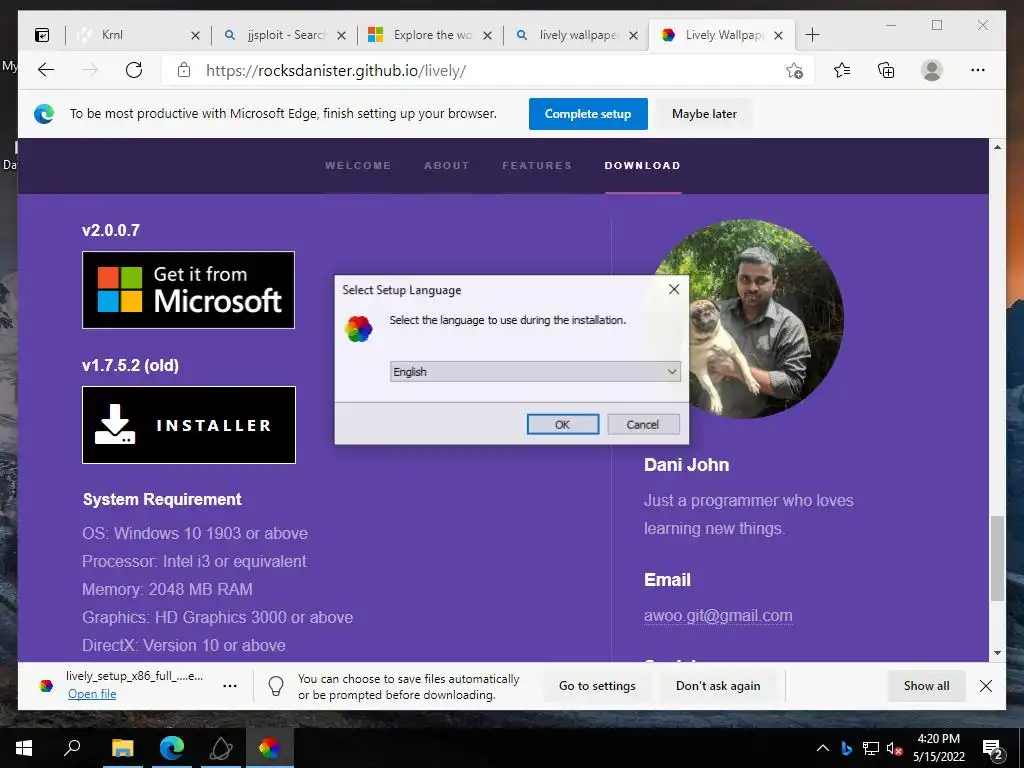Viewport: 1024px width, 768px height.
Task: View site information lock icon
Action: [184, 70]
